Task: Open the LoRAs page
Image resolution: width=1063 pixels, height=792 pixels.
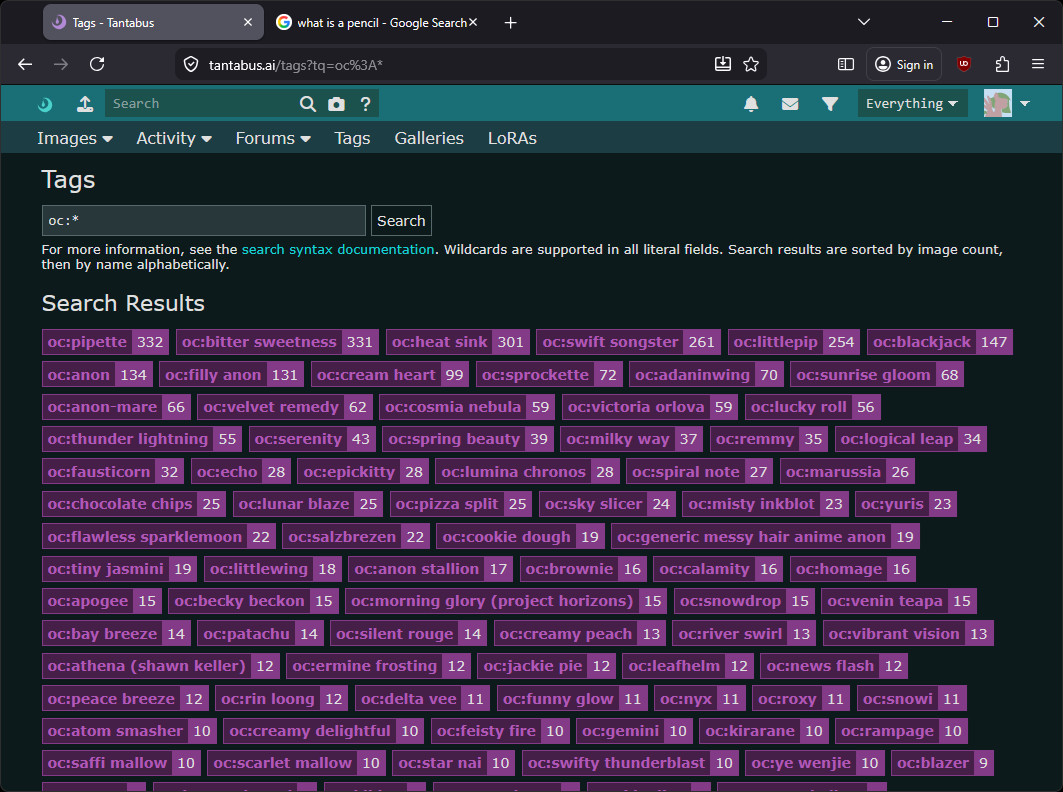Action: (512, 138)
